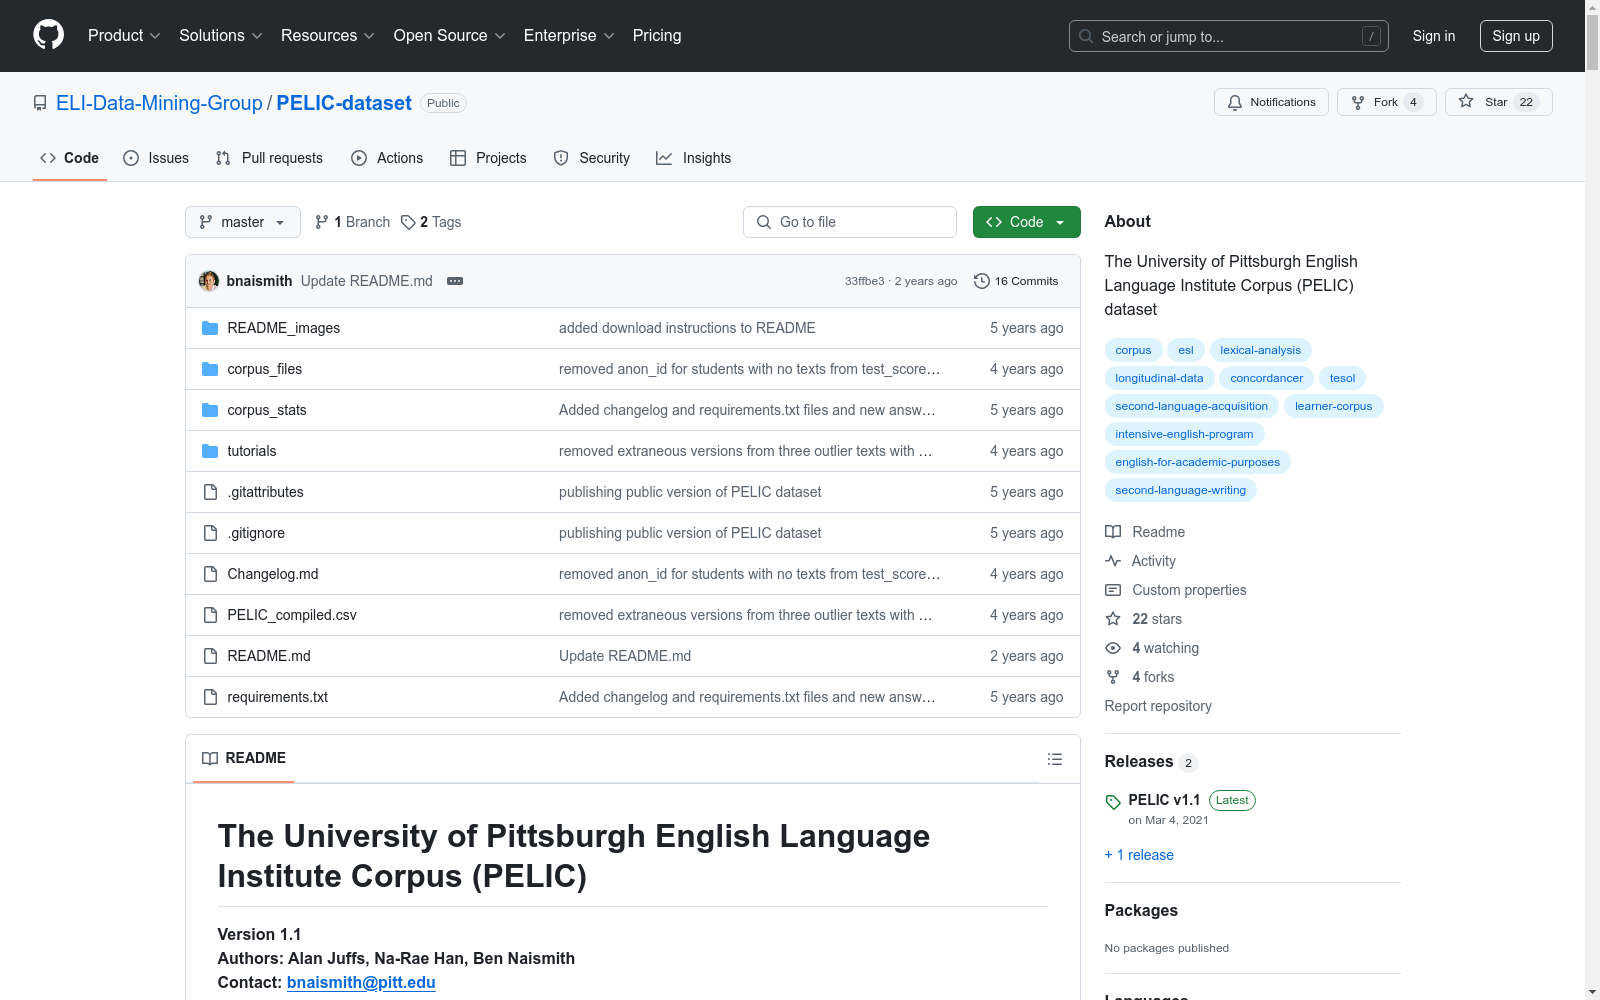Open the master branch selector dropdown
1600x1000 pixels.
click(243, 222)
